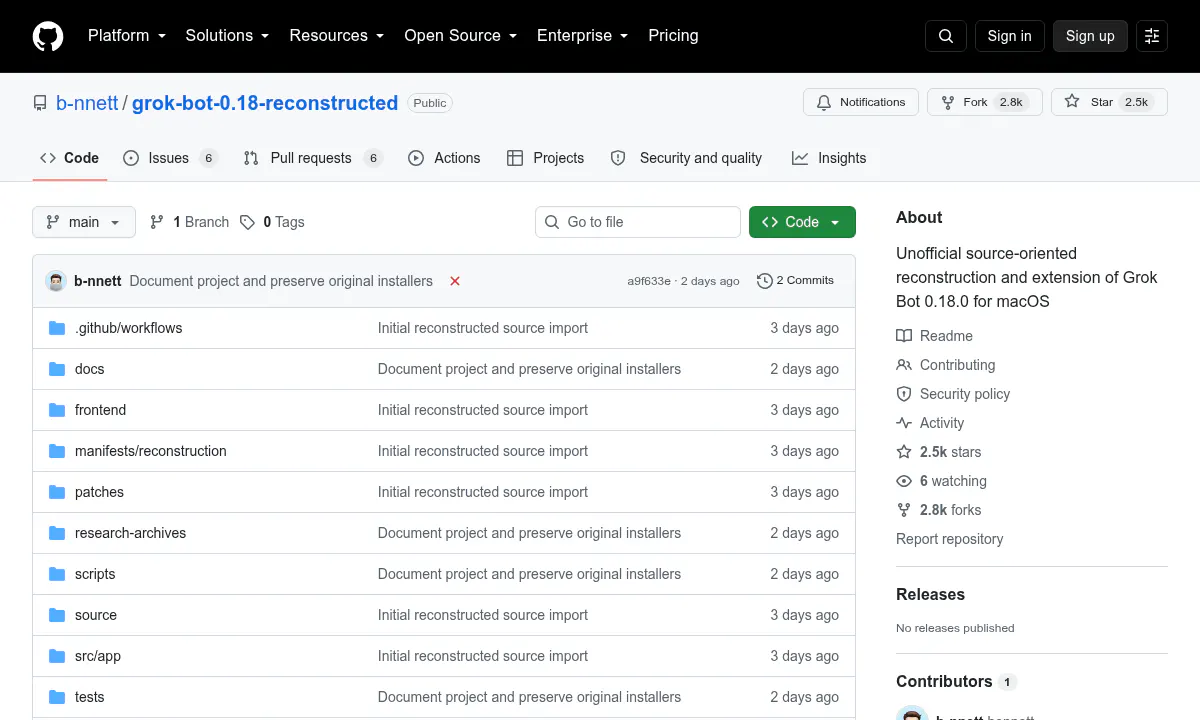Switch to the Insights tab
Image resolution: width=1200 pixels, height=720 pixels.
pyautogui.click(x=829, y=158)
